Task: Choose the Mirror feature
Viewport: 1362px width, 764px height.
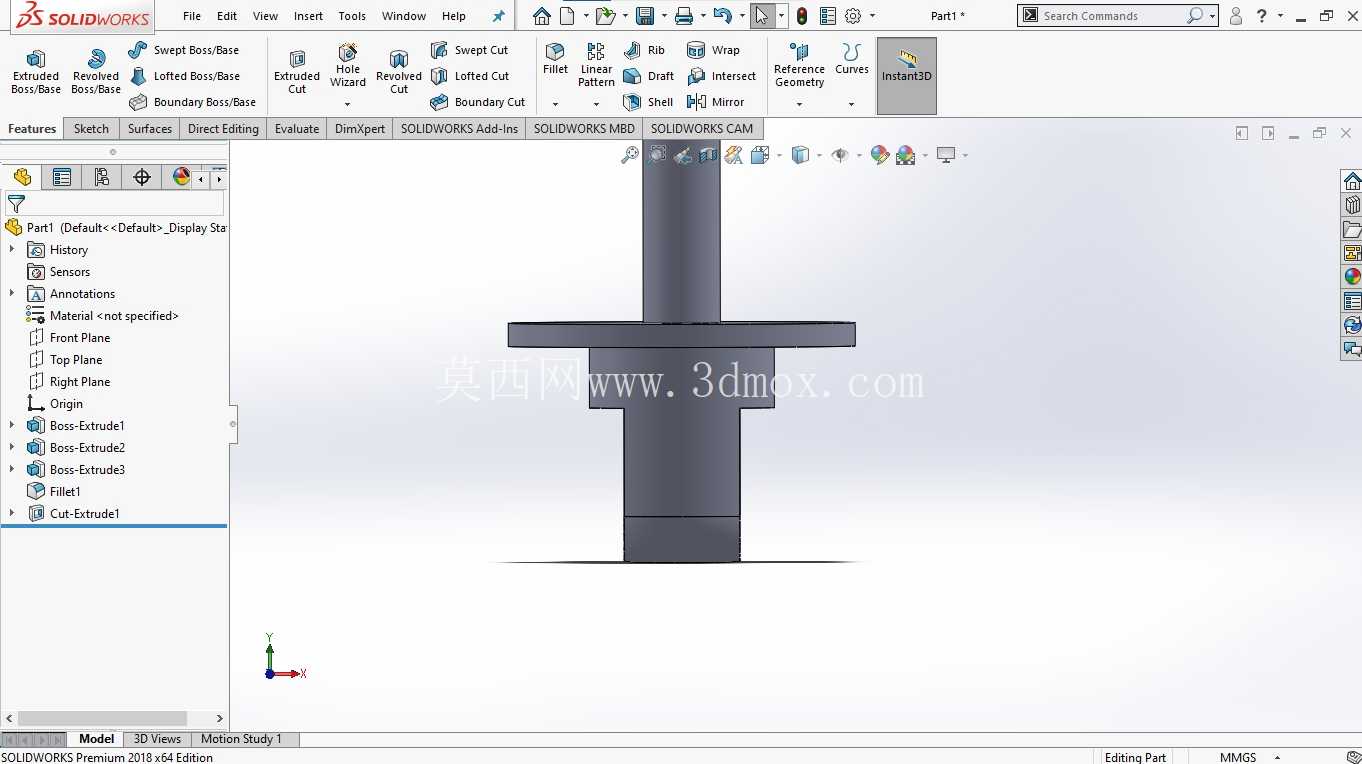Action: [716, 102]
